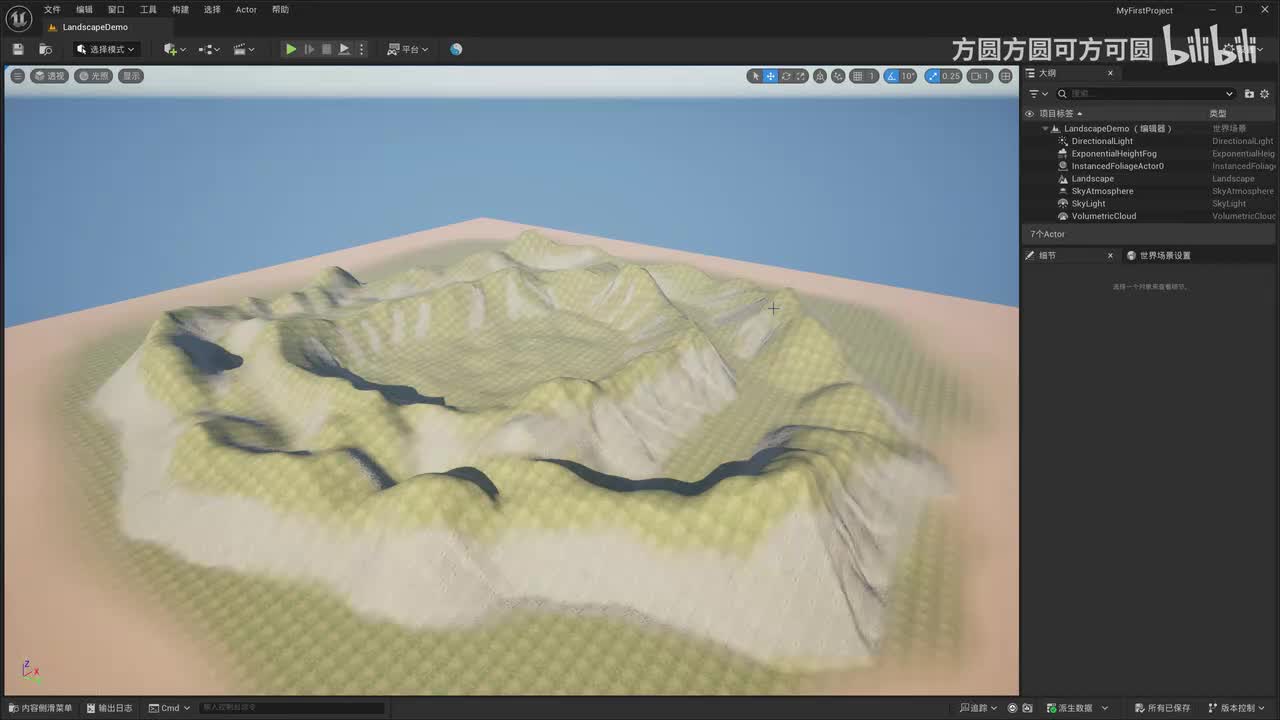Change the 0.25 scale snap value
The image size is (1280, 720).
(x=950, y=76)
